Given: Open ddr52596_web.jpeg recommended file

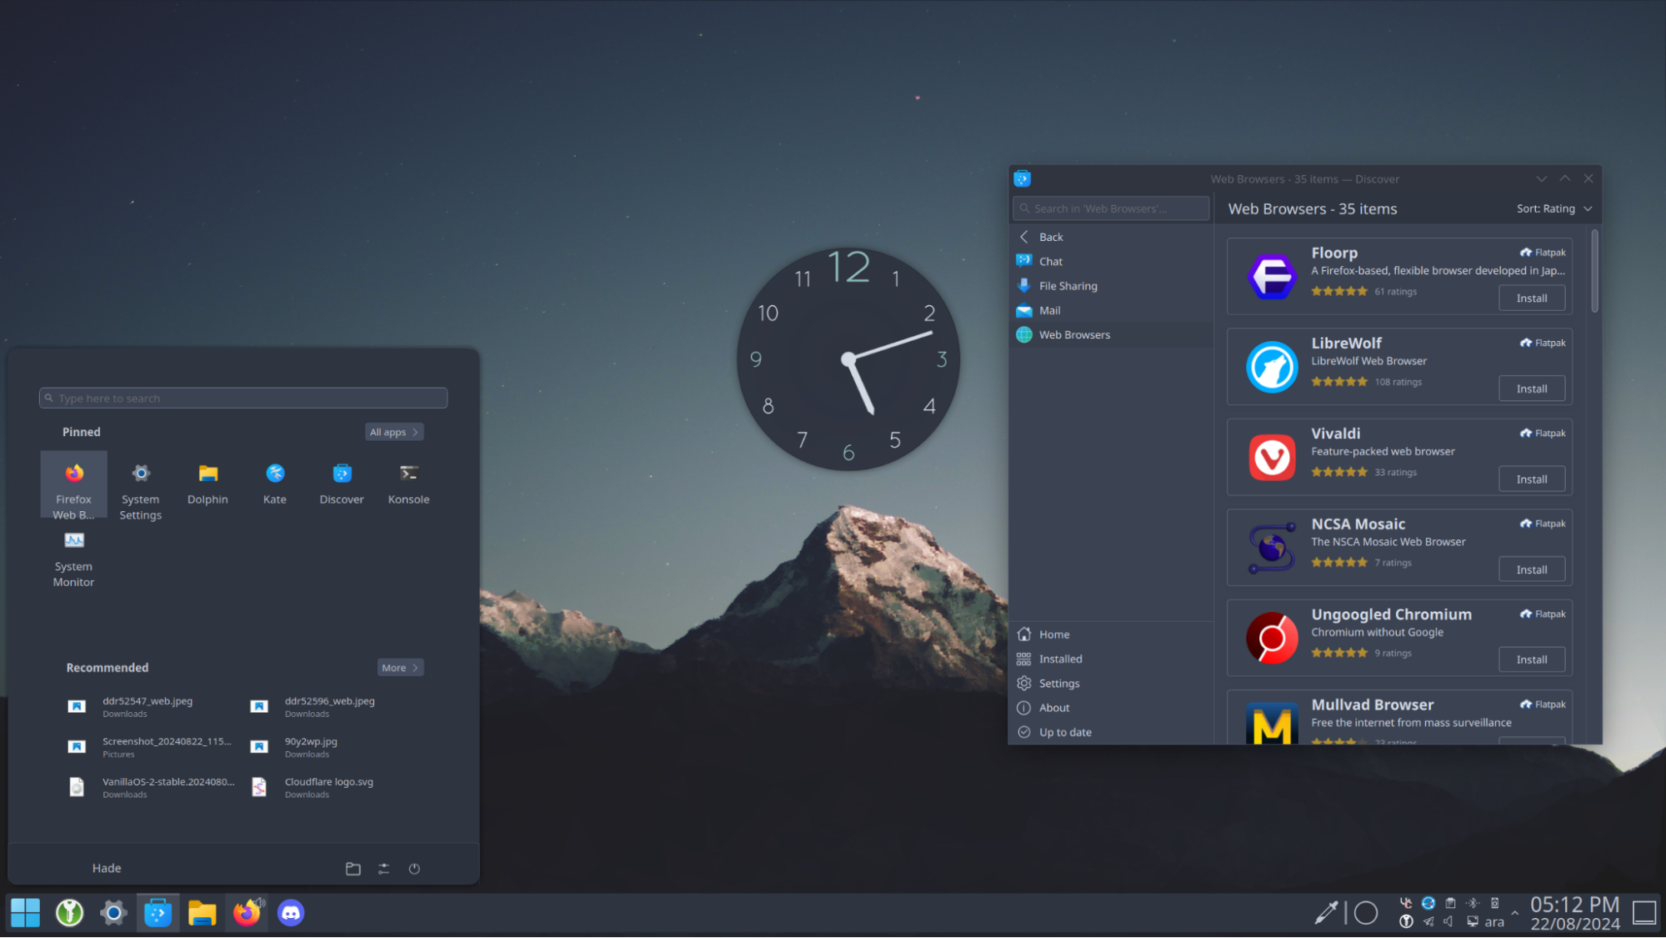Looking at the screenshot, I should (x=330, y=706).
